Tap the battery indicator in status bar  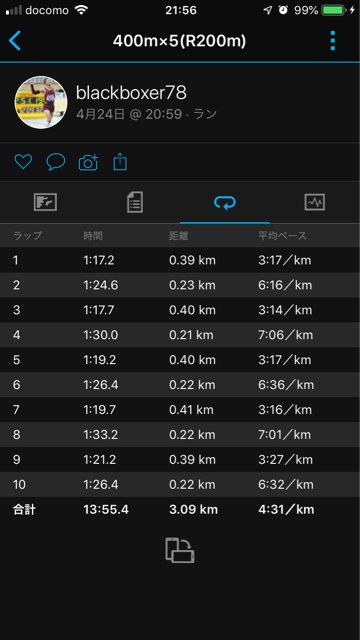point(334,10)
